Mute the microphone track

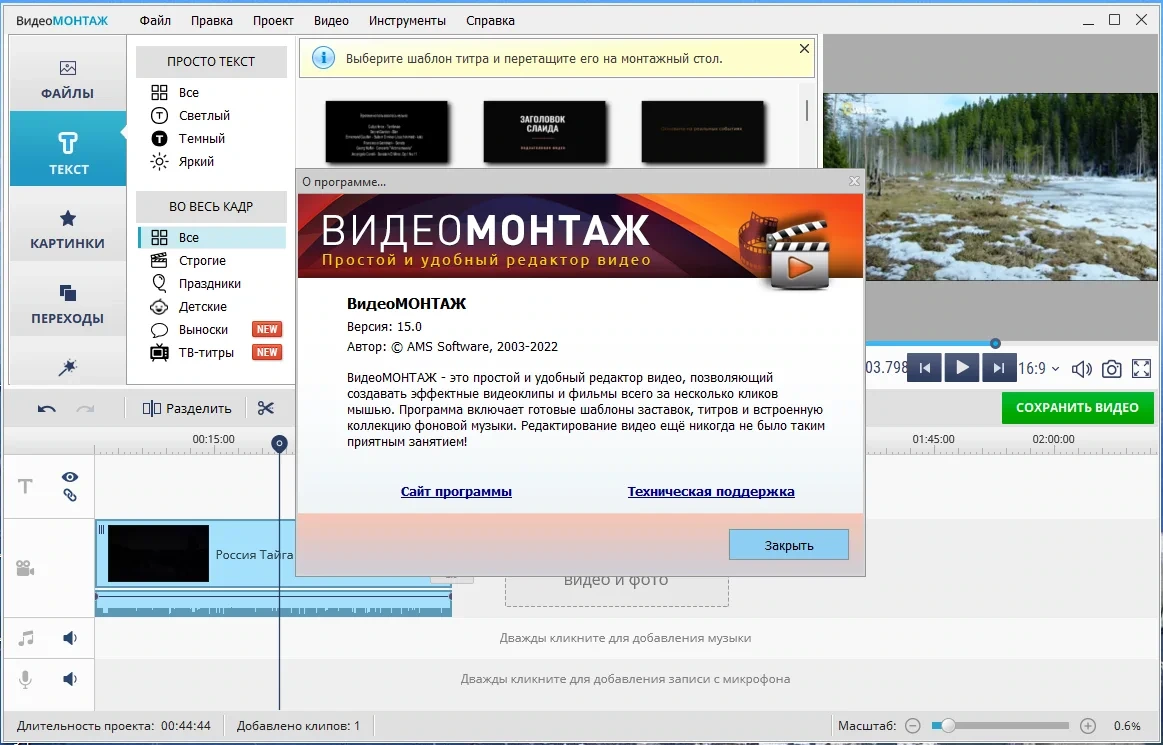pyautogui.click(x=70, y=679)
